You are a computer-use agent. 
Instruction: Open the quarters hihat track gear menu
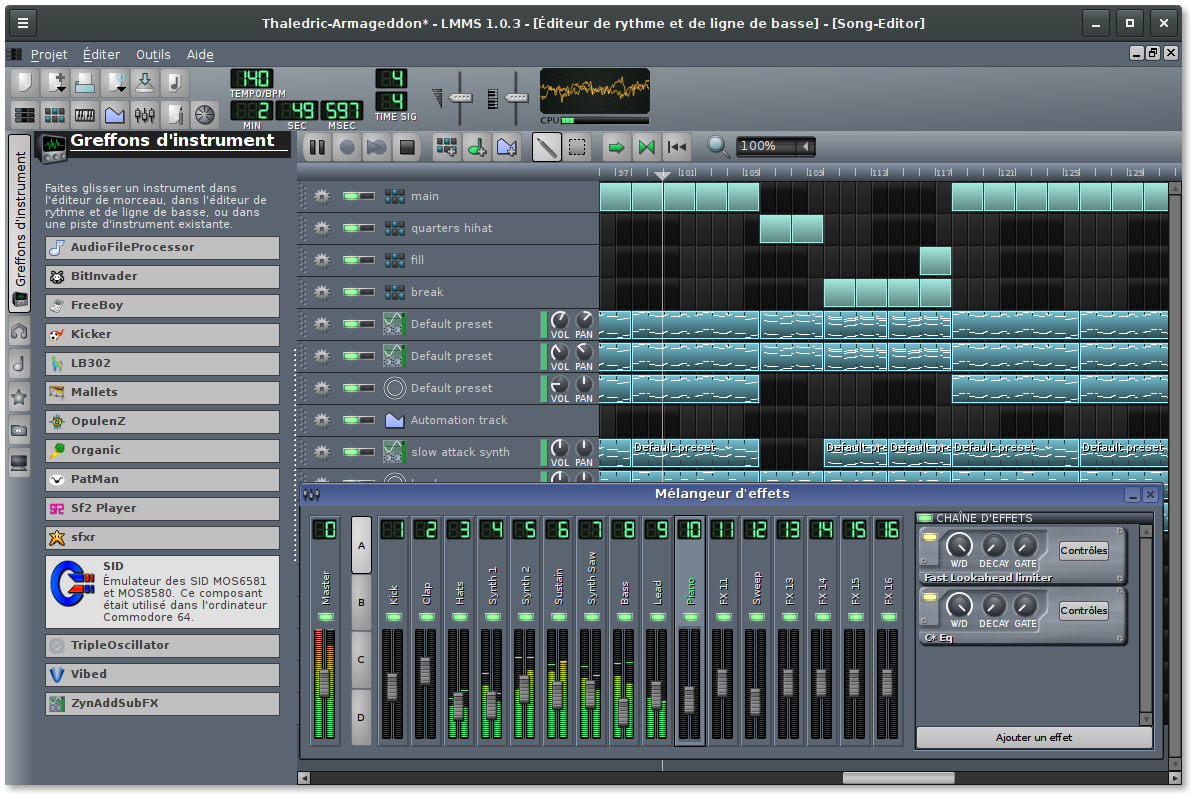pos(322,229)
